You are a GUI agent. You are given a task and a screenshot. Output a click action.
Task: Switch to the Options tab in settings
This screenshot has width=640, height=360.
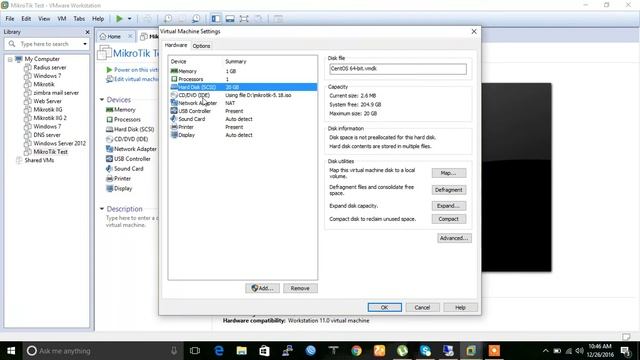[201, 46]
